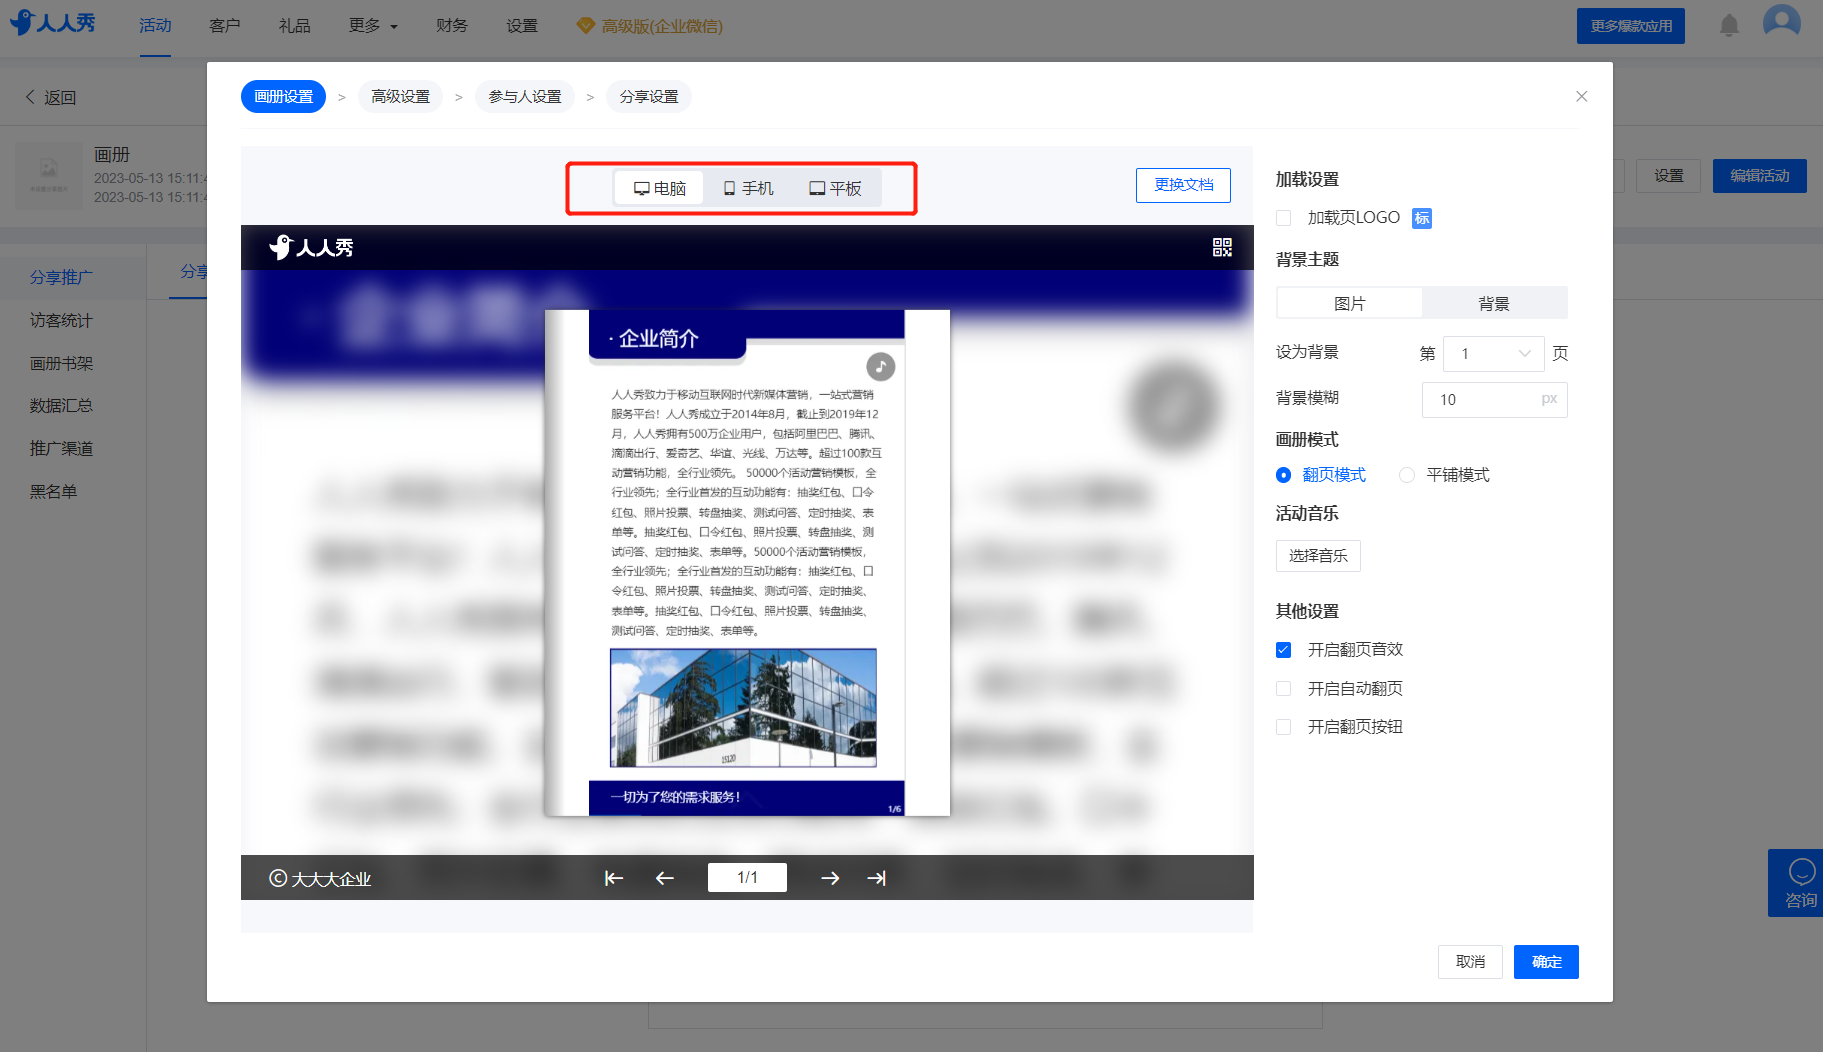Select 翻页模式 radio option
The width and height of the screenshot is (1823, 1052).
click(x=1321, y=475)
